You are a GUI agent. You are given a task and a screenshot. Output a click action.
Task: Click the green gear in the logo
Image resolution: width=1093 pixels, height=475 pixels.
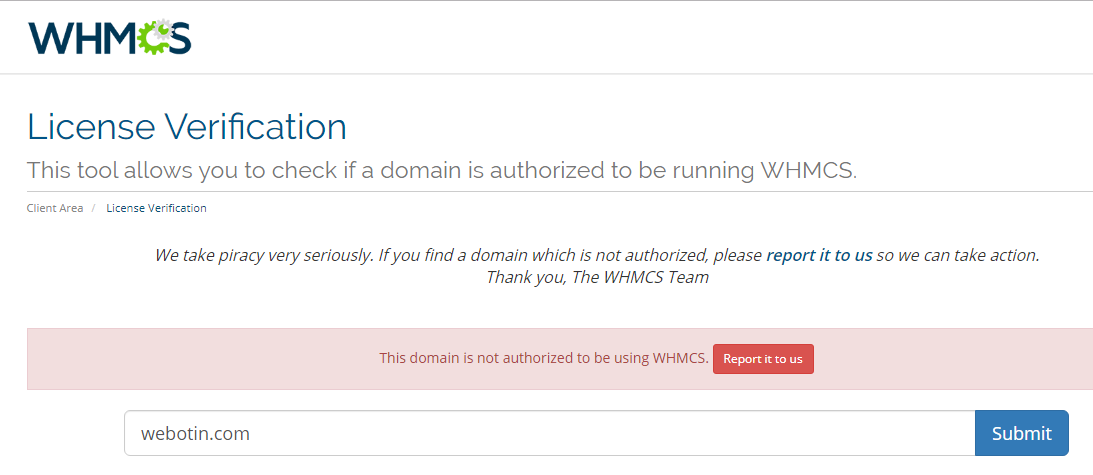(x=154, y=36)
